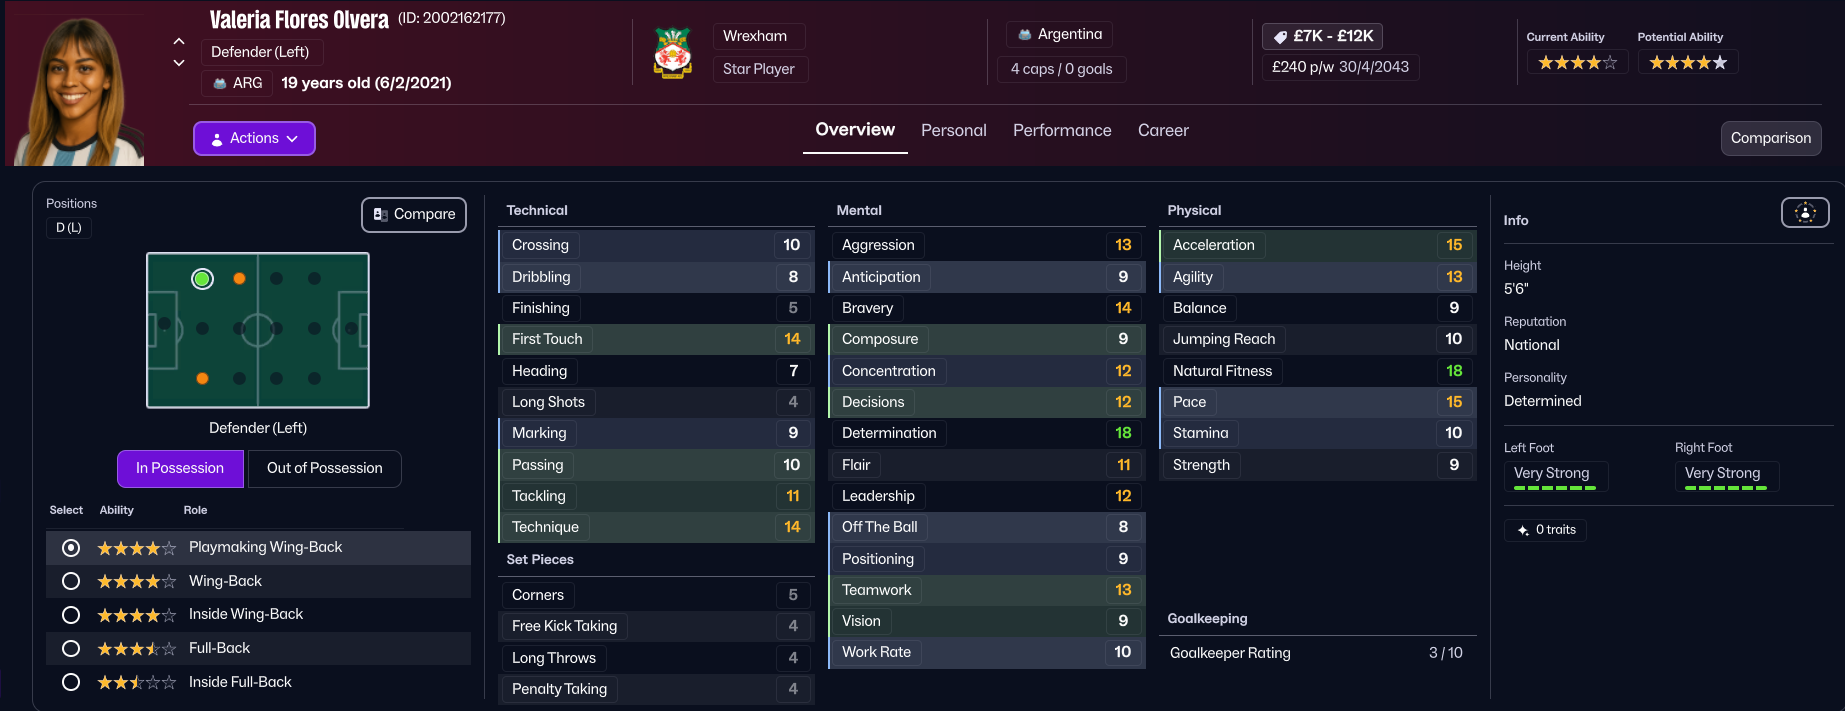Click the Current Ability star rating

tap(1577, 63)
